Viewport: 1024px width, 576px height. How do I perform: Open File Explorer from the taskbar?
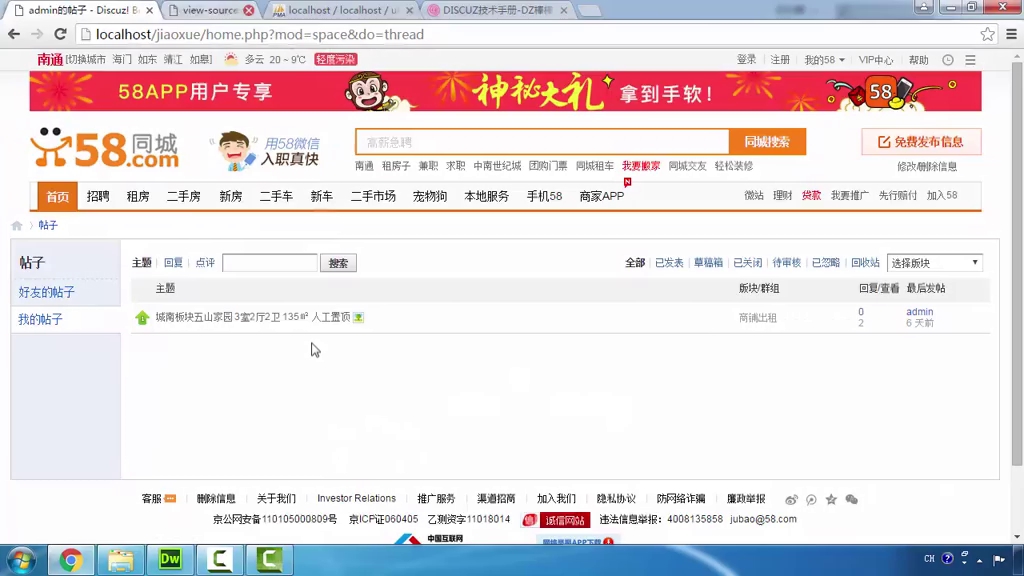[x=120, y=560]
